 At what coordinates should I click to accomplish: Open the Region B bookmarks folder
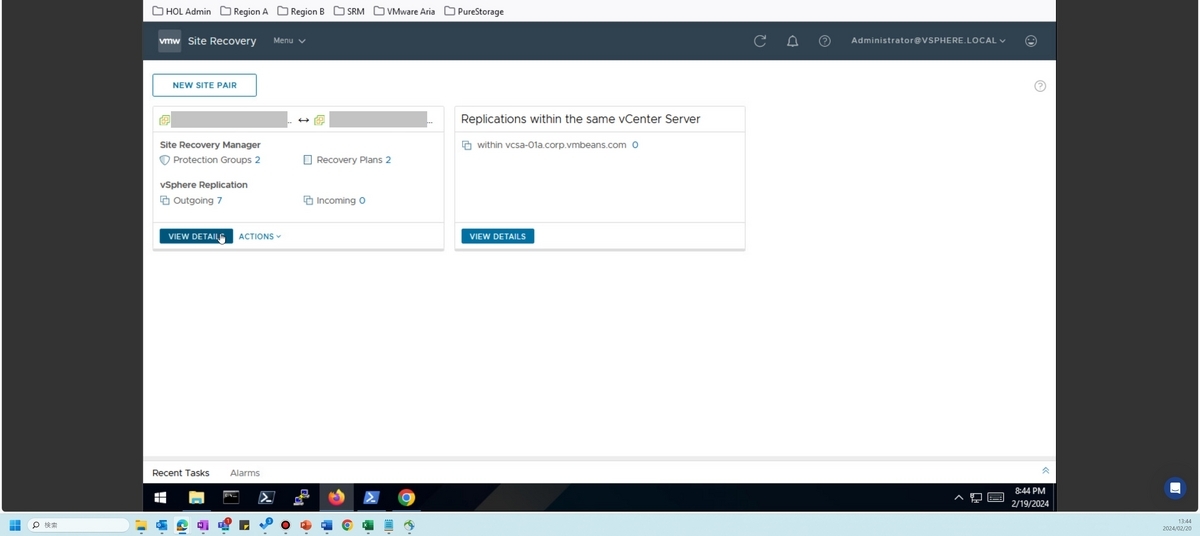301,11
